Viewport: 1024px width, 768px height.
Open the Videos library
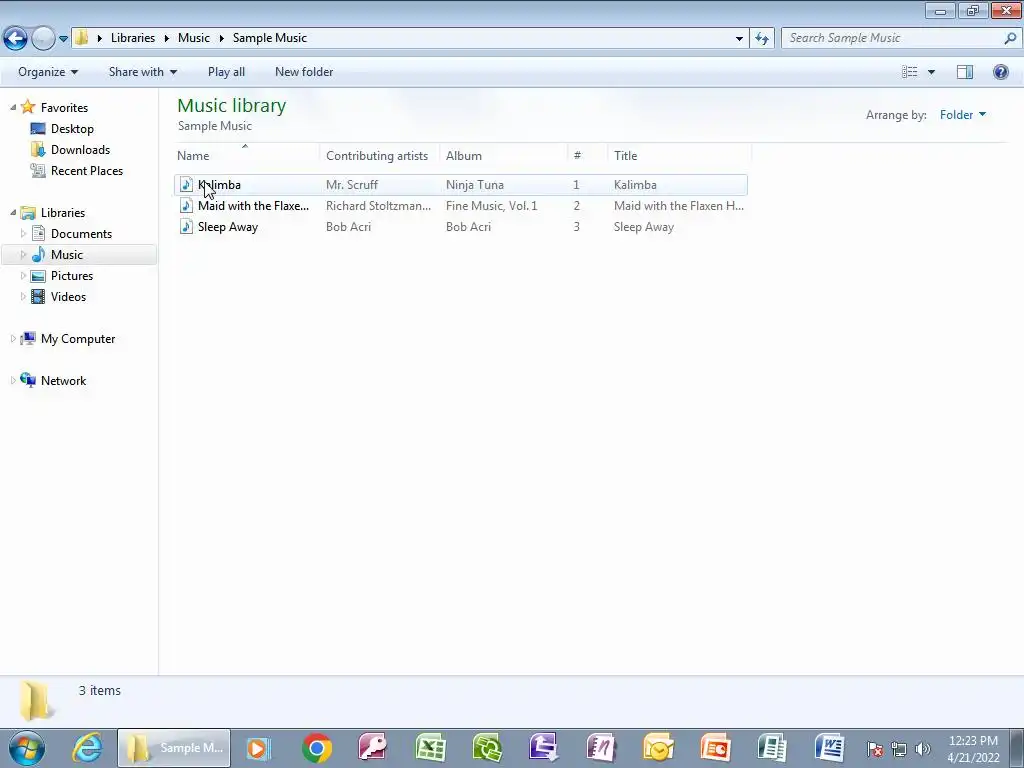tap(68, 296)
